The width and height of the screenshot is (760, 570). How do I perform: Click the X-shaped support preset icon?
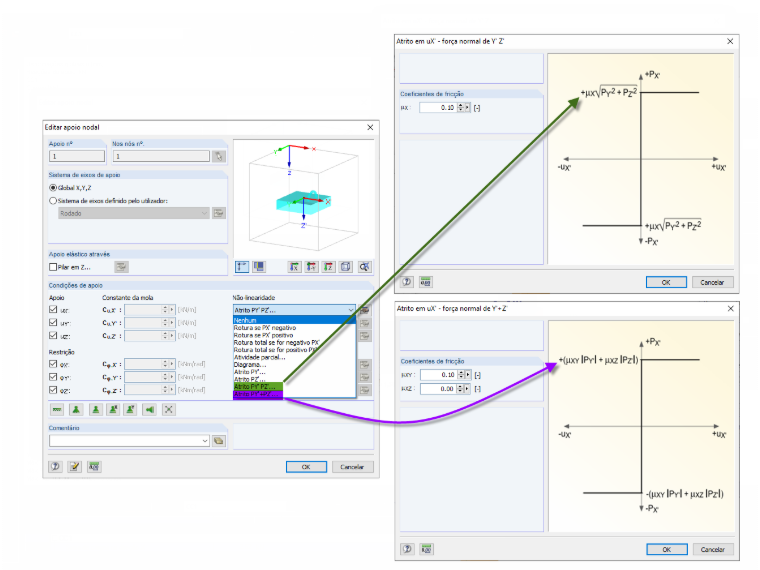(168, 410)
